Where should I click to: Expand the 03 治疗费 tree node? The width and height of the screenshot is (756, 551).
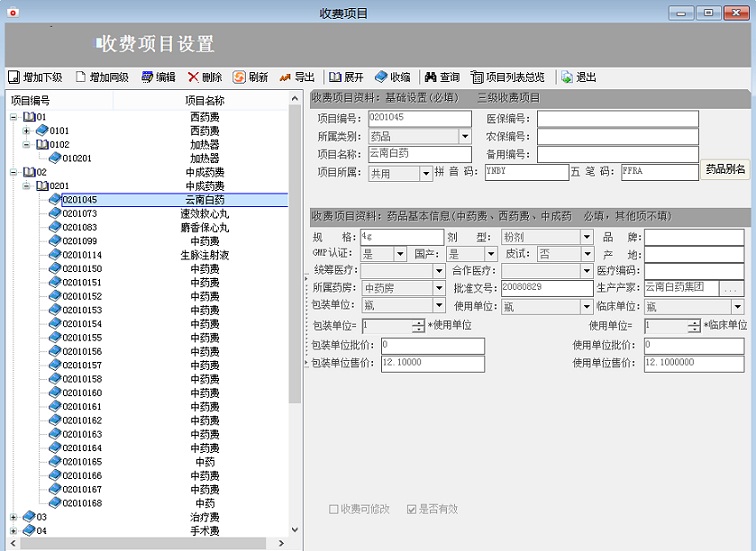click(x=14, y=517)
